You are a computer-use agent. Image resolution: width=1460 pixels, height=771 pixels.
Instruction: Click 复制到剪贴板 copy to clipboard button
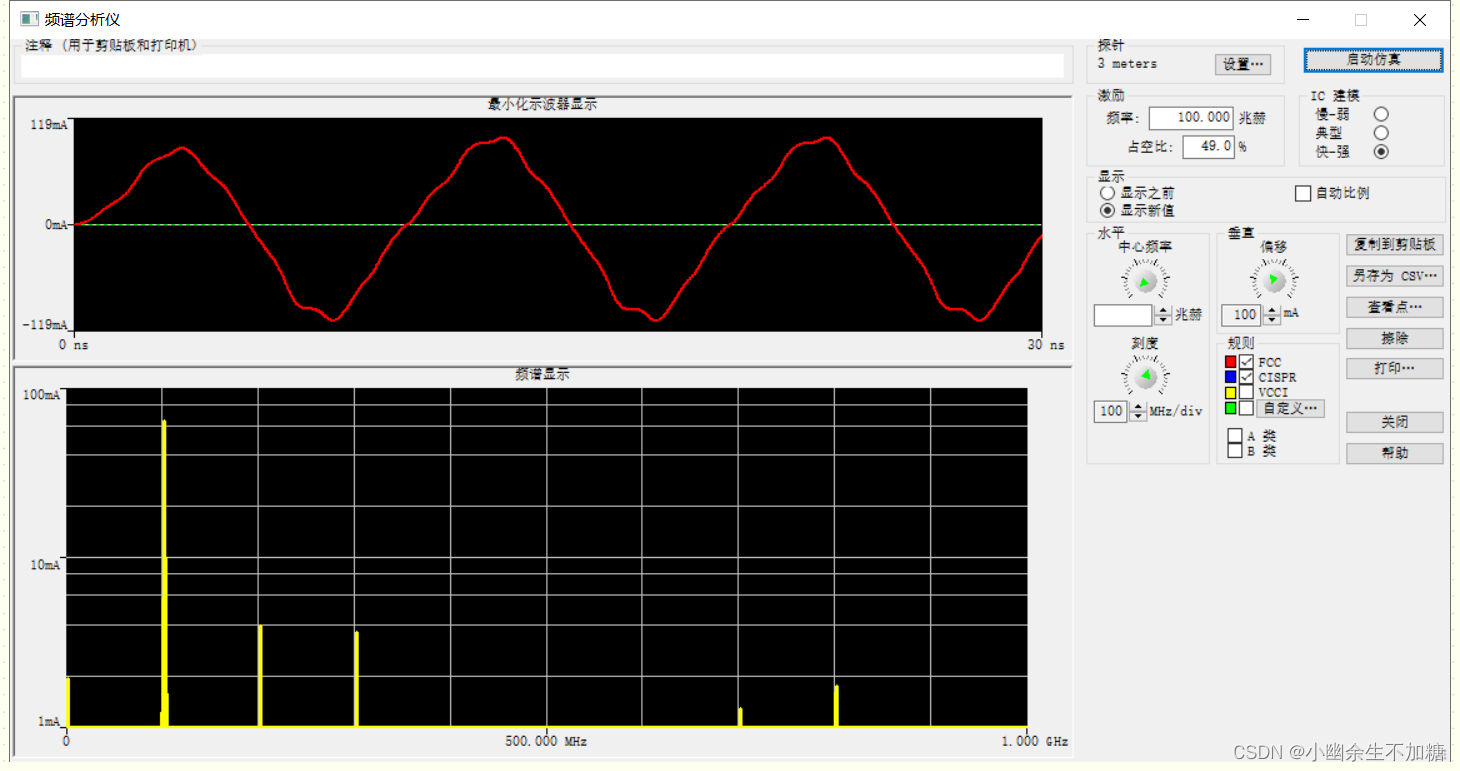1395,245
